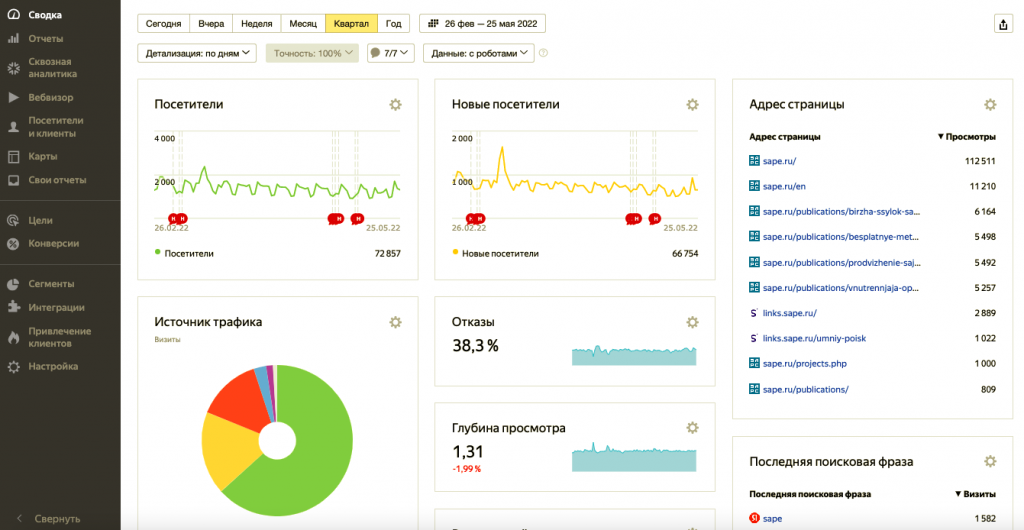Click the calendar icon in the date range
Viewport: 1024px width, 530px height.
point(433,23)
